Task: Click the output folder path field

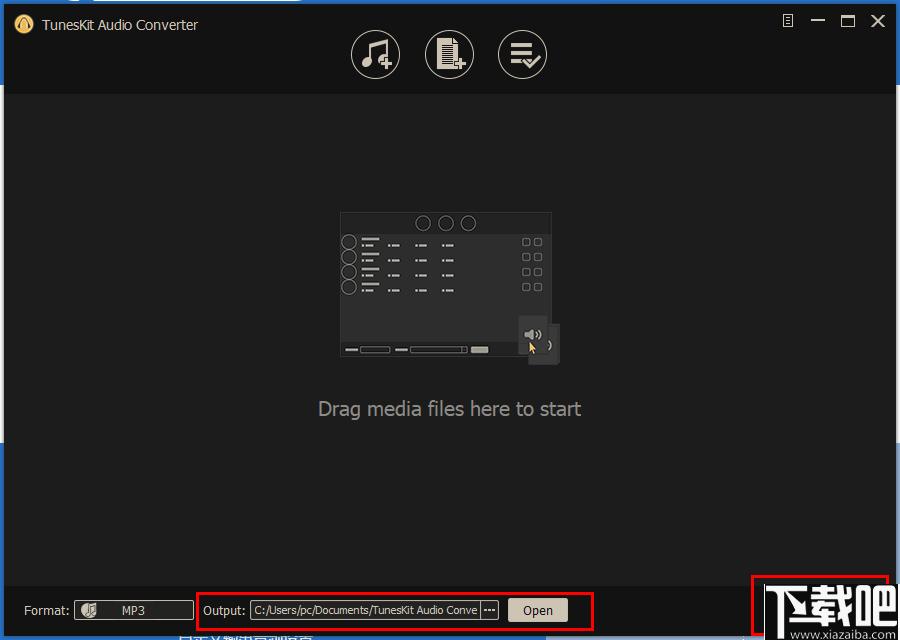Action: click(365, 610)
